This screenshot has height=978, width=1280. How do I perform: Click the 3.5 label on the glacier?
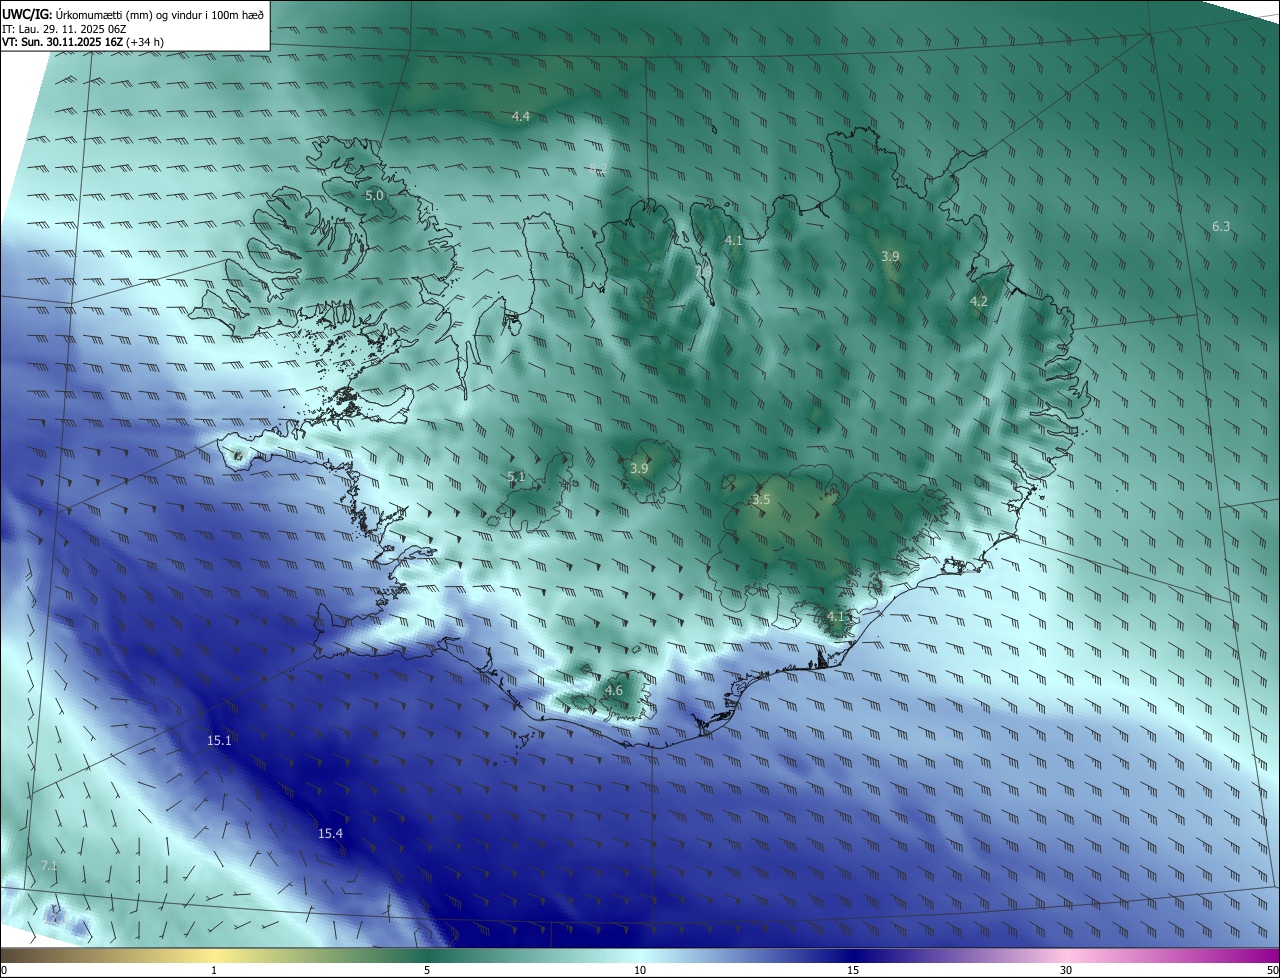761,500
